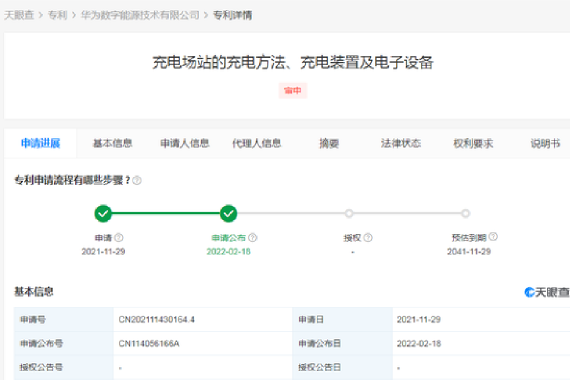Screen dimensions: 570x380
Task: Click the 申请 step green checkmark
Action: pyautogui.click(x=103, y=213)
